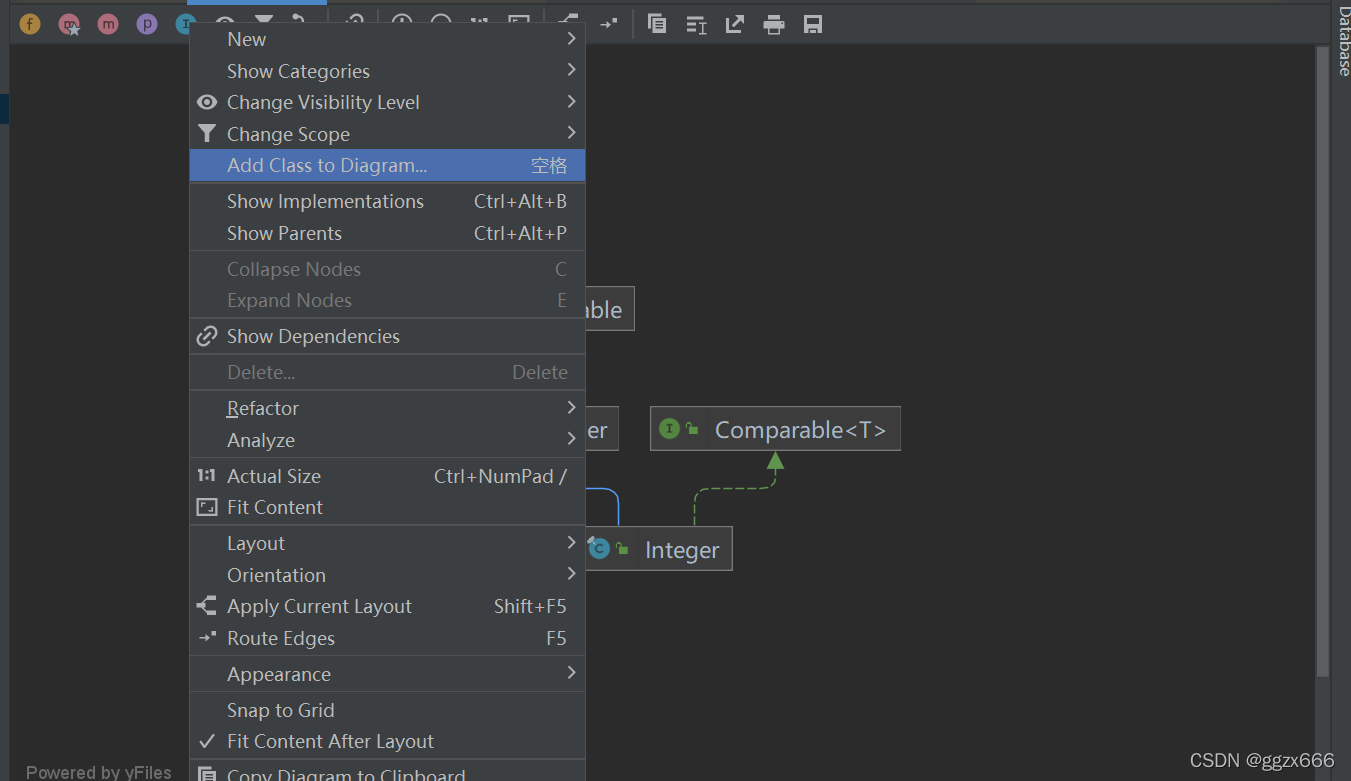The width and height of the screenshot is (1351, 781).
Task: Select Actual Size menu entry
Action: click(x=387, y=476)
